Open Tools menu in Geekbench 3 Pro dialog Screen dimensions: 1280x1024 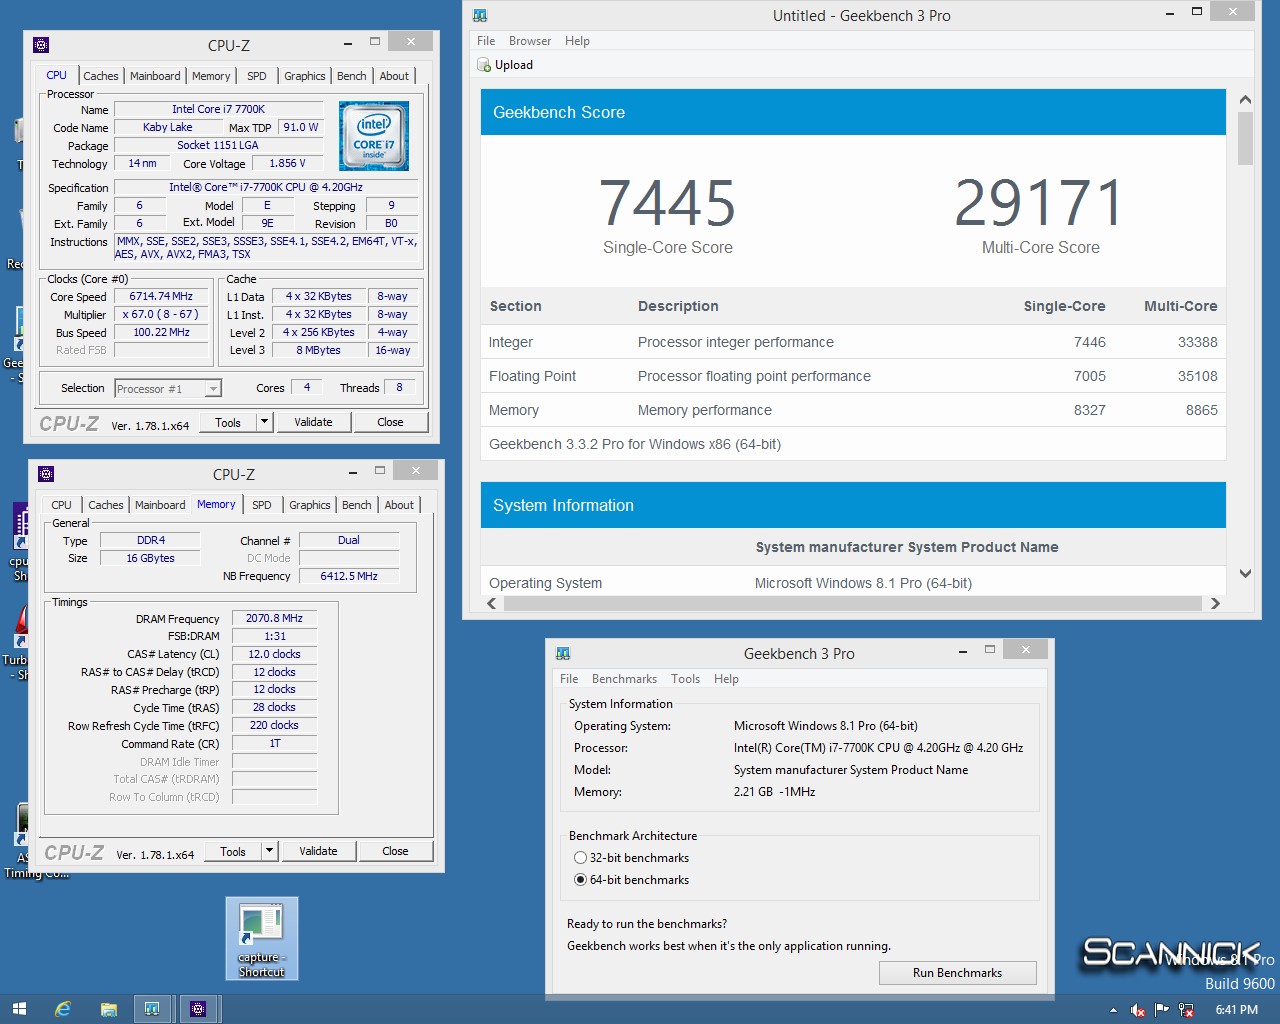(x=685, y=679)
